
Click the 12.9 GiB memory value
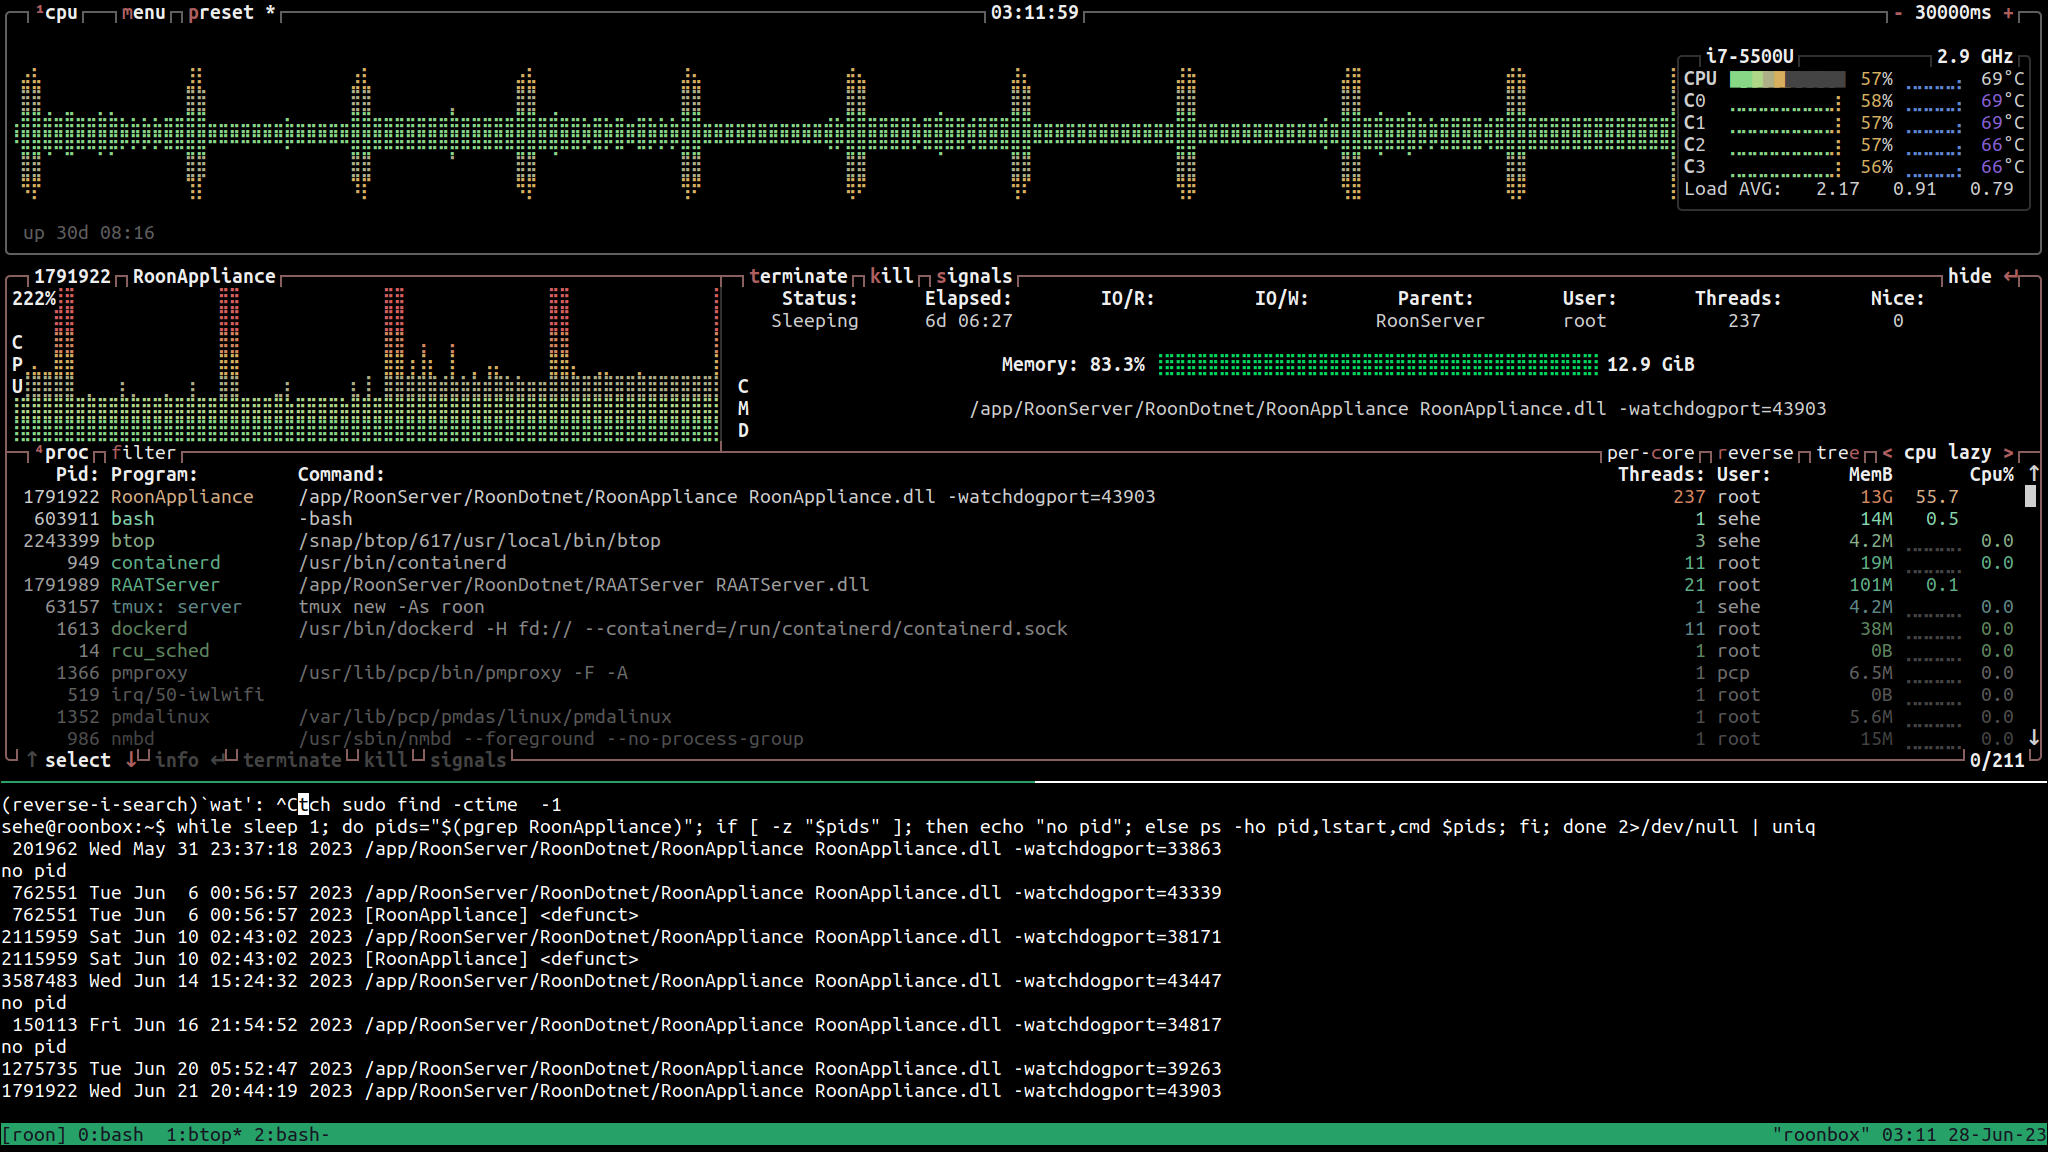click(1651, 364)
